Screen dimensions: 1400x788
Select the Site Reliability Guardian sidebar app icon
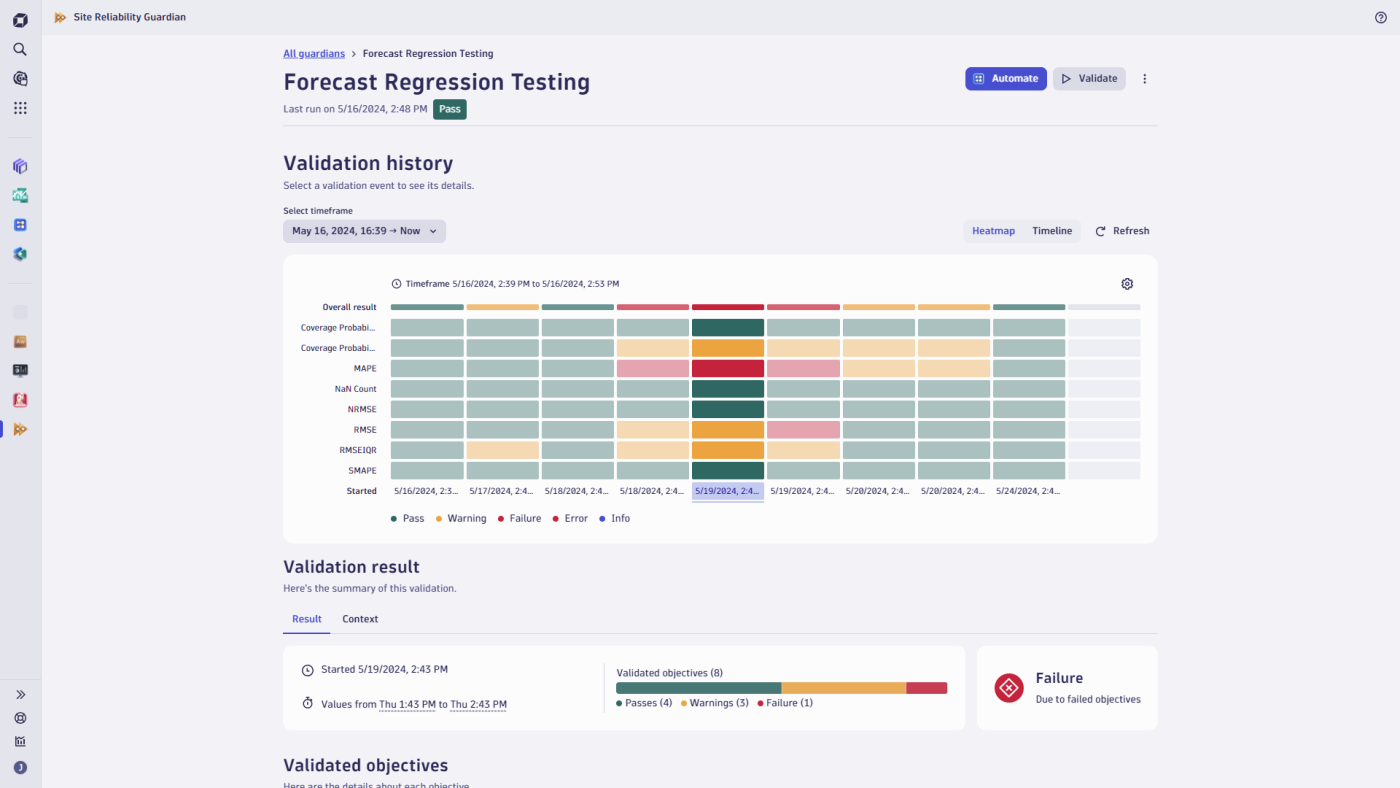pos(20,429)
